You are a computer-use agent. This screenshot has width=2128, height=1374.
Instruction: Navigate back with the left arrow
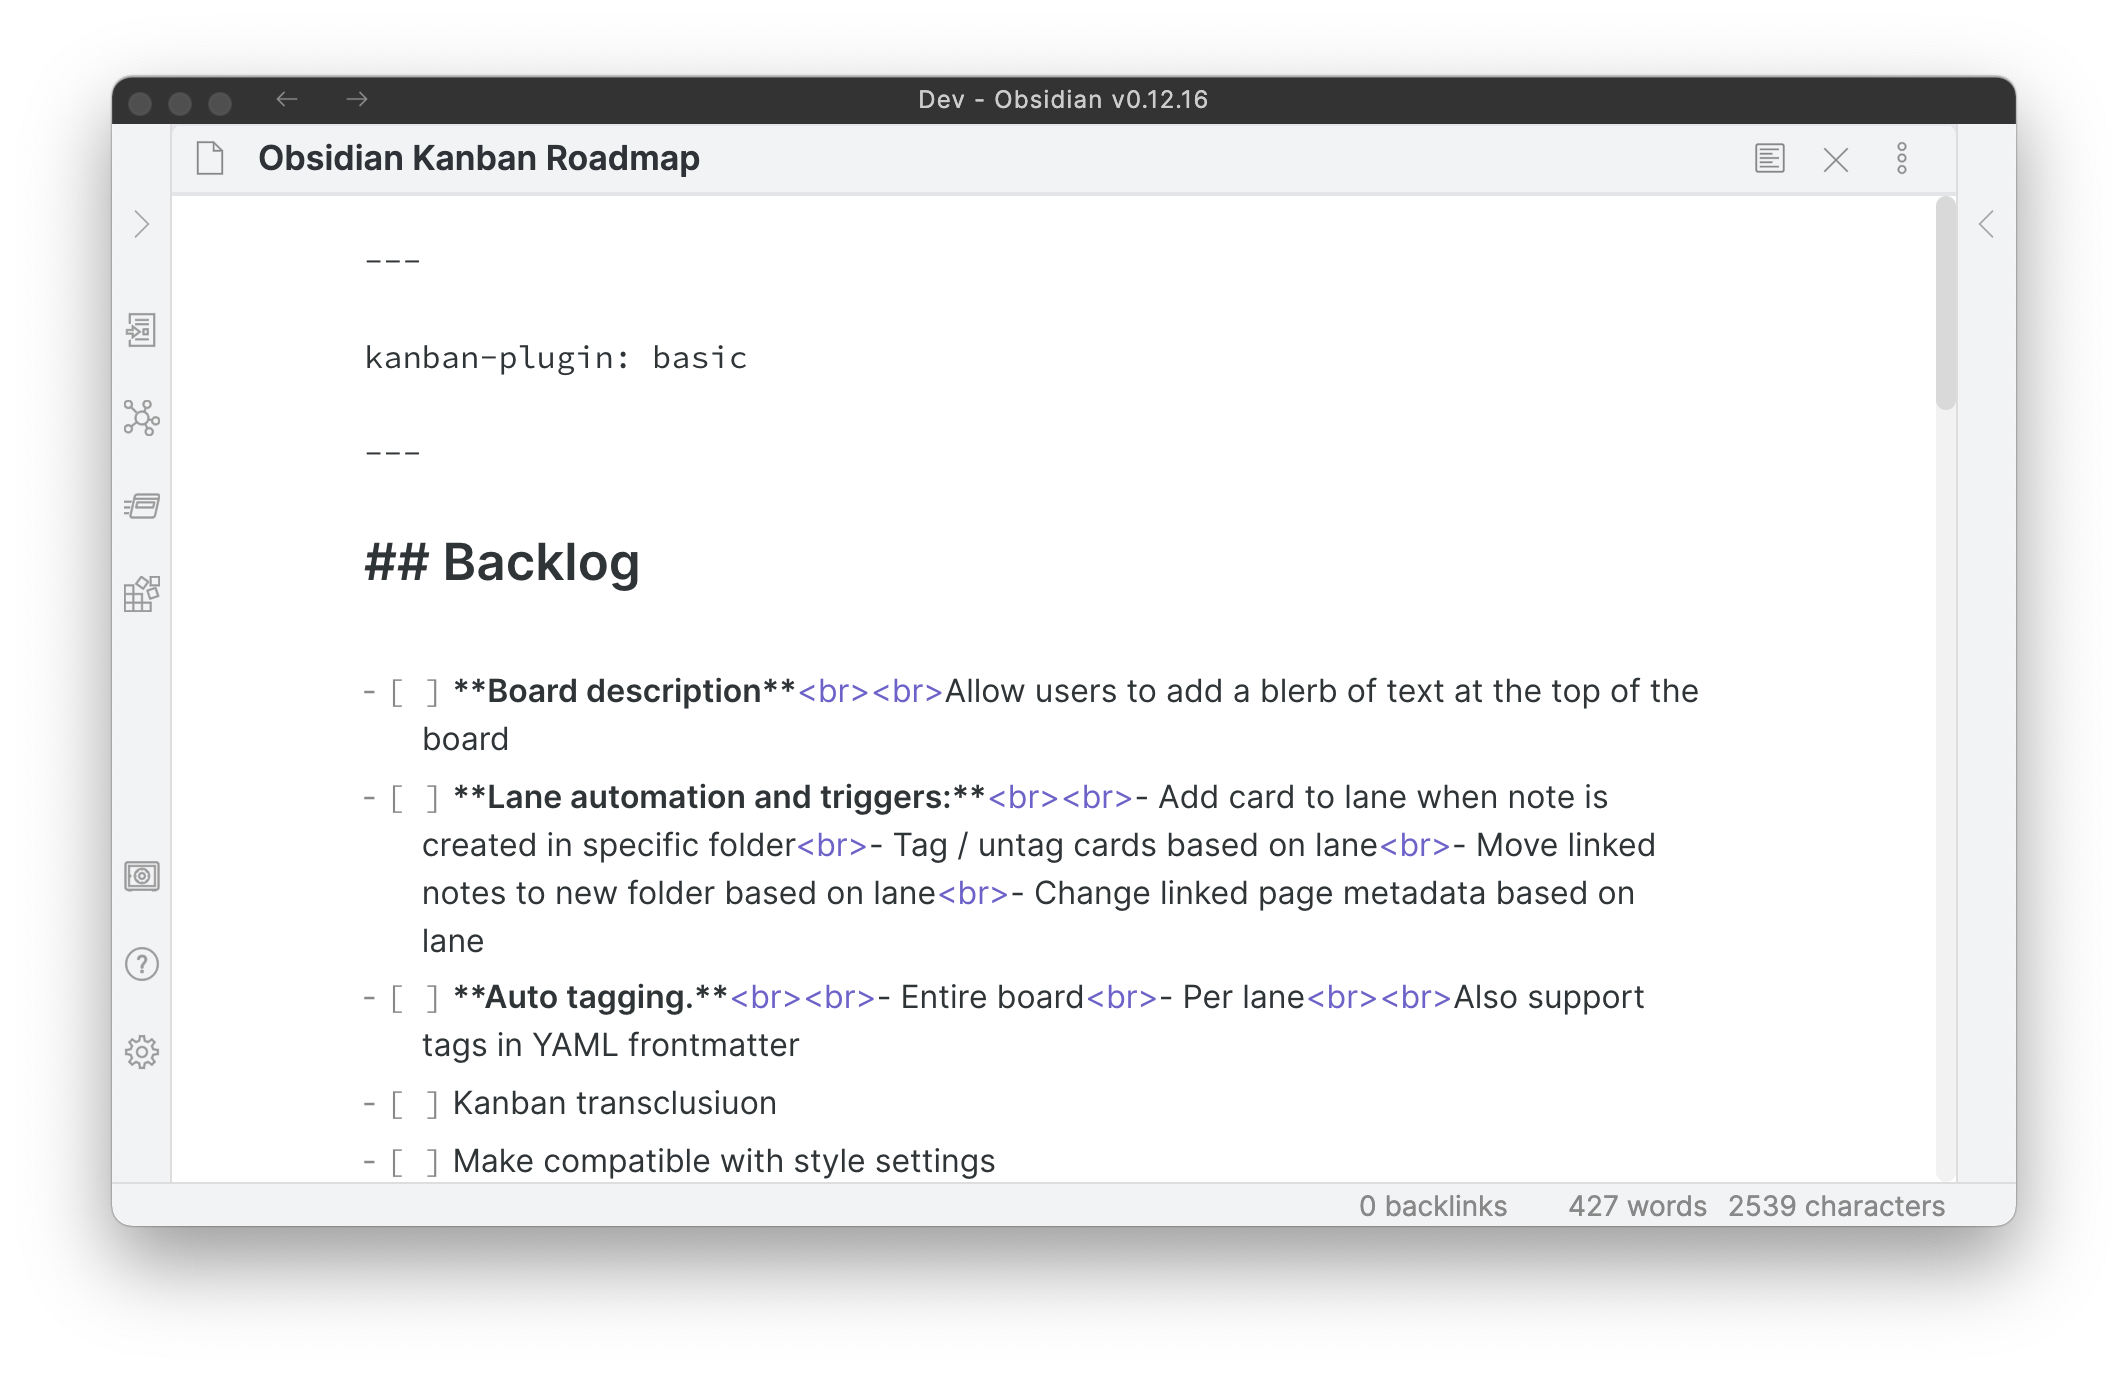point(287,99)
